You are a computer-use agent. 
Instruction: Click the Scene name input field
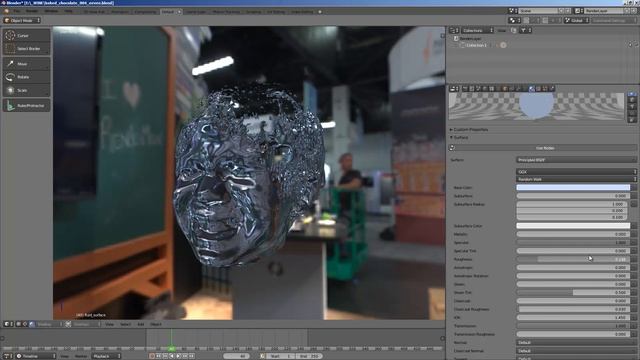(x=538, y=11)
